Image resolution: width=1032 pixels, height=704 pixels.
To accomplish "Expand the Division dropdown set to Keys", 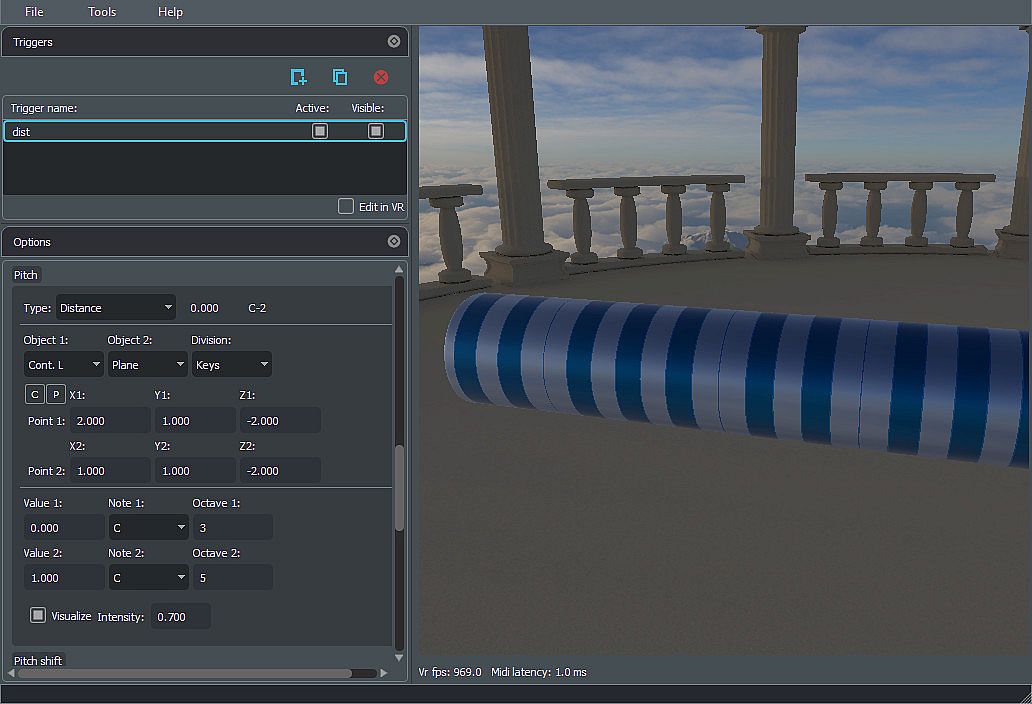I will [231, 365].
